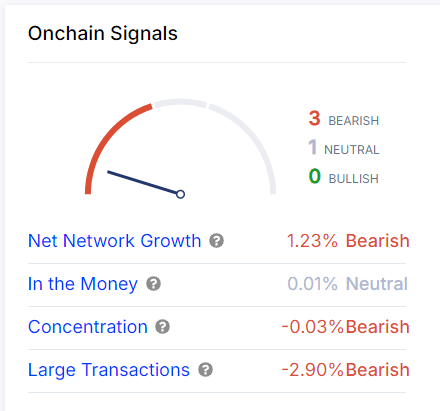Image resolution: width=440 pixels, height=411 pixels.
Task: Click the -2.90% Bearish value
Action: (x=346, y=370)
